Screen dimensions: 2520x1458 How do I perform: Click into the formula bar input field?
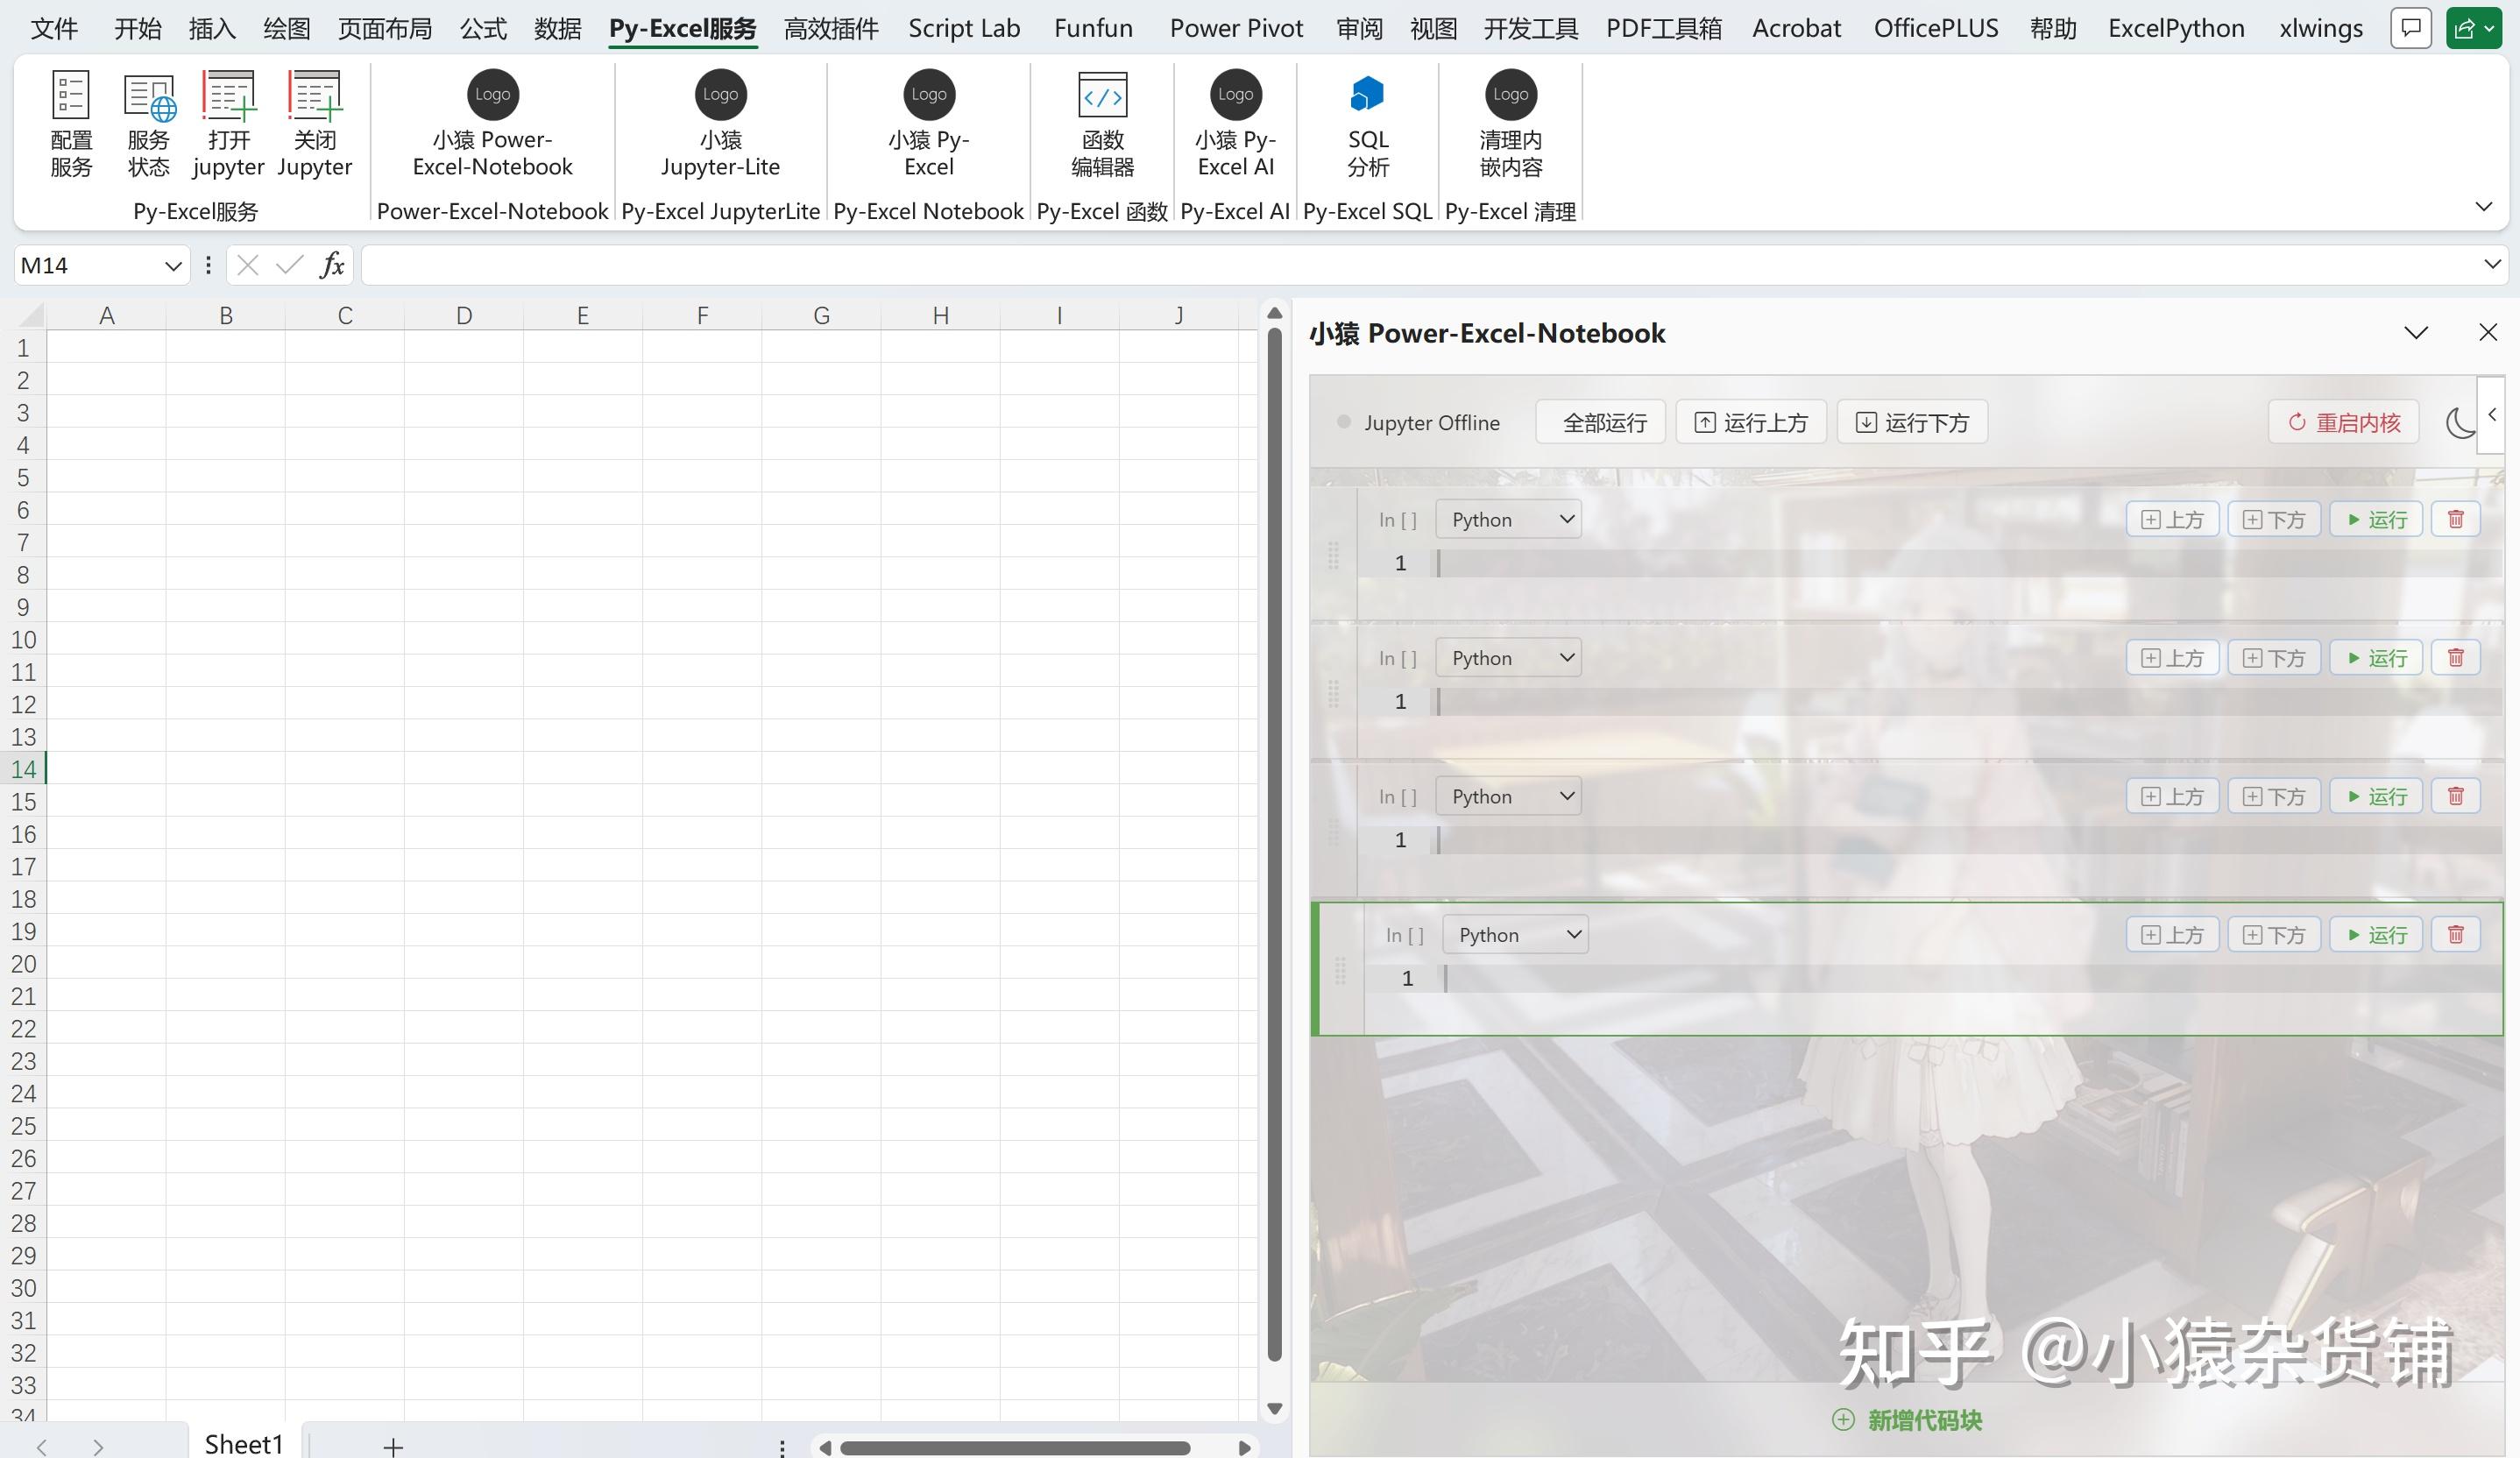point(1400,266)
